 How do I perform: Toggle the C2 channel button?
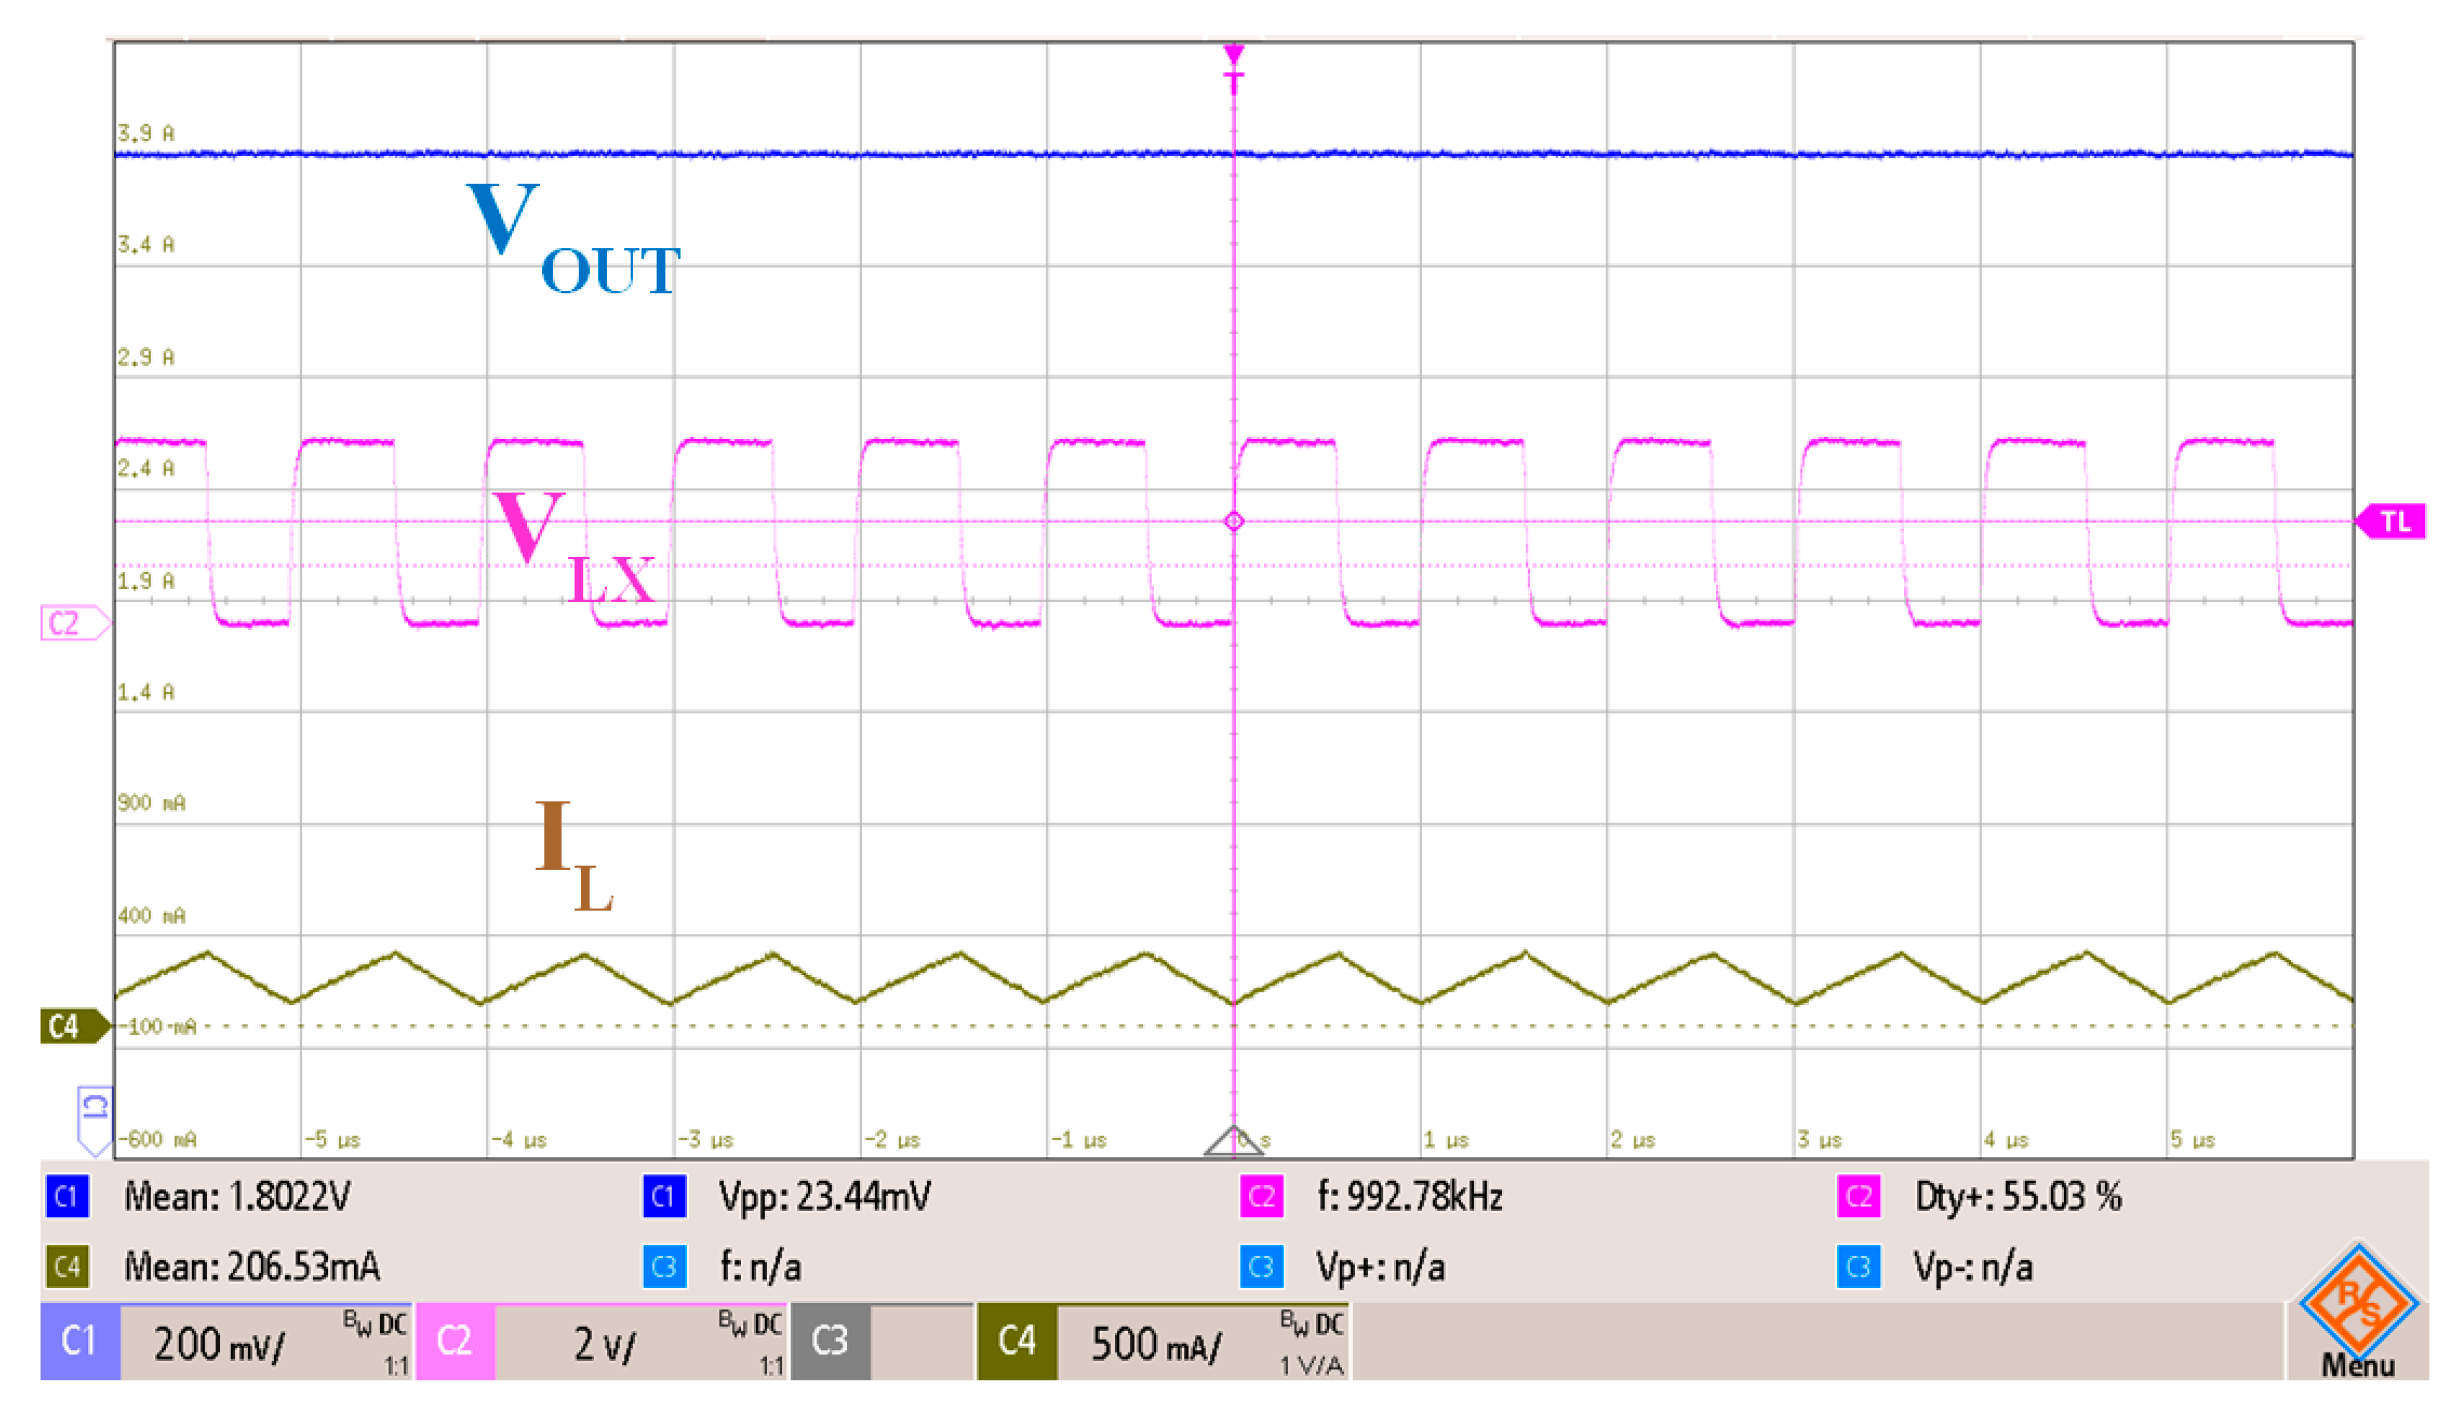click(455, 1341)
